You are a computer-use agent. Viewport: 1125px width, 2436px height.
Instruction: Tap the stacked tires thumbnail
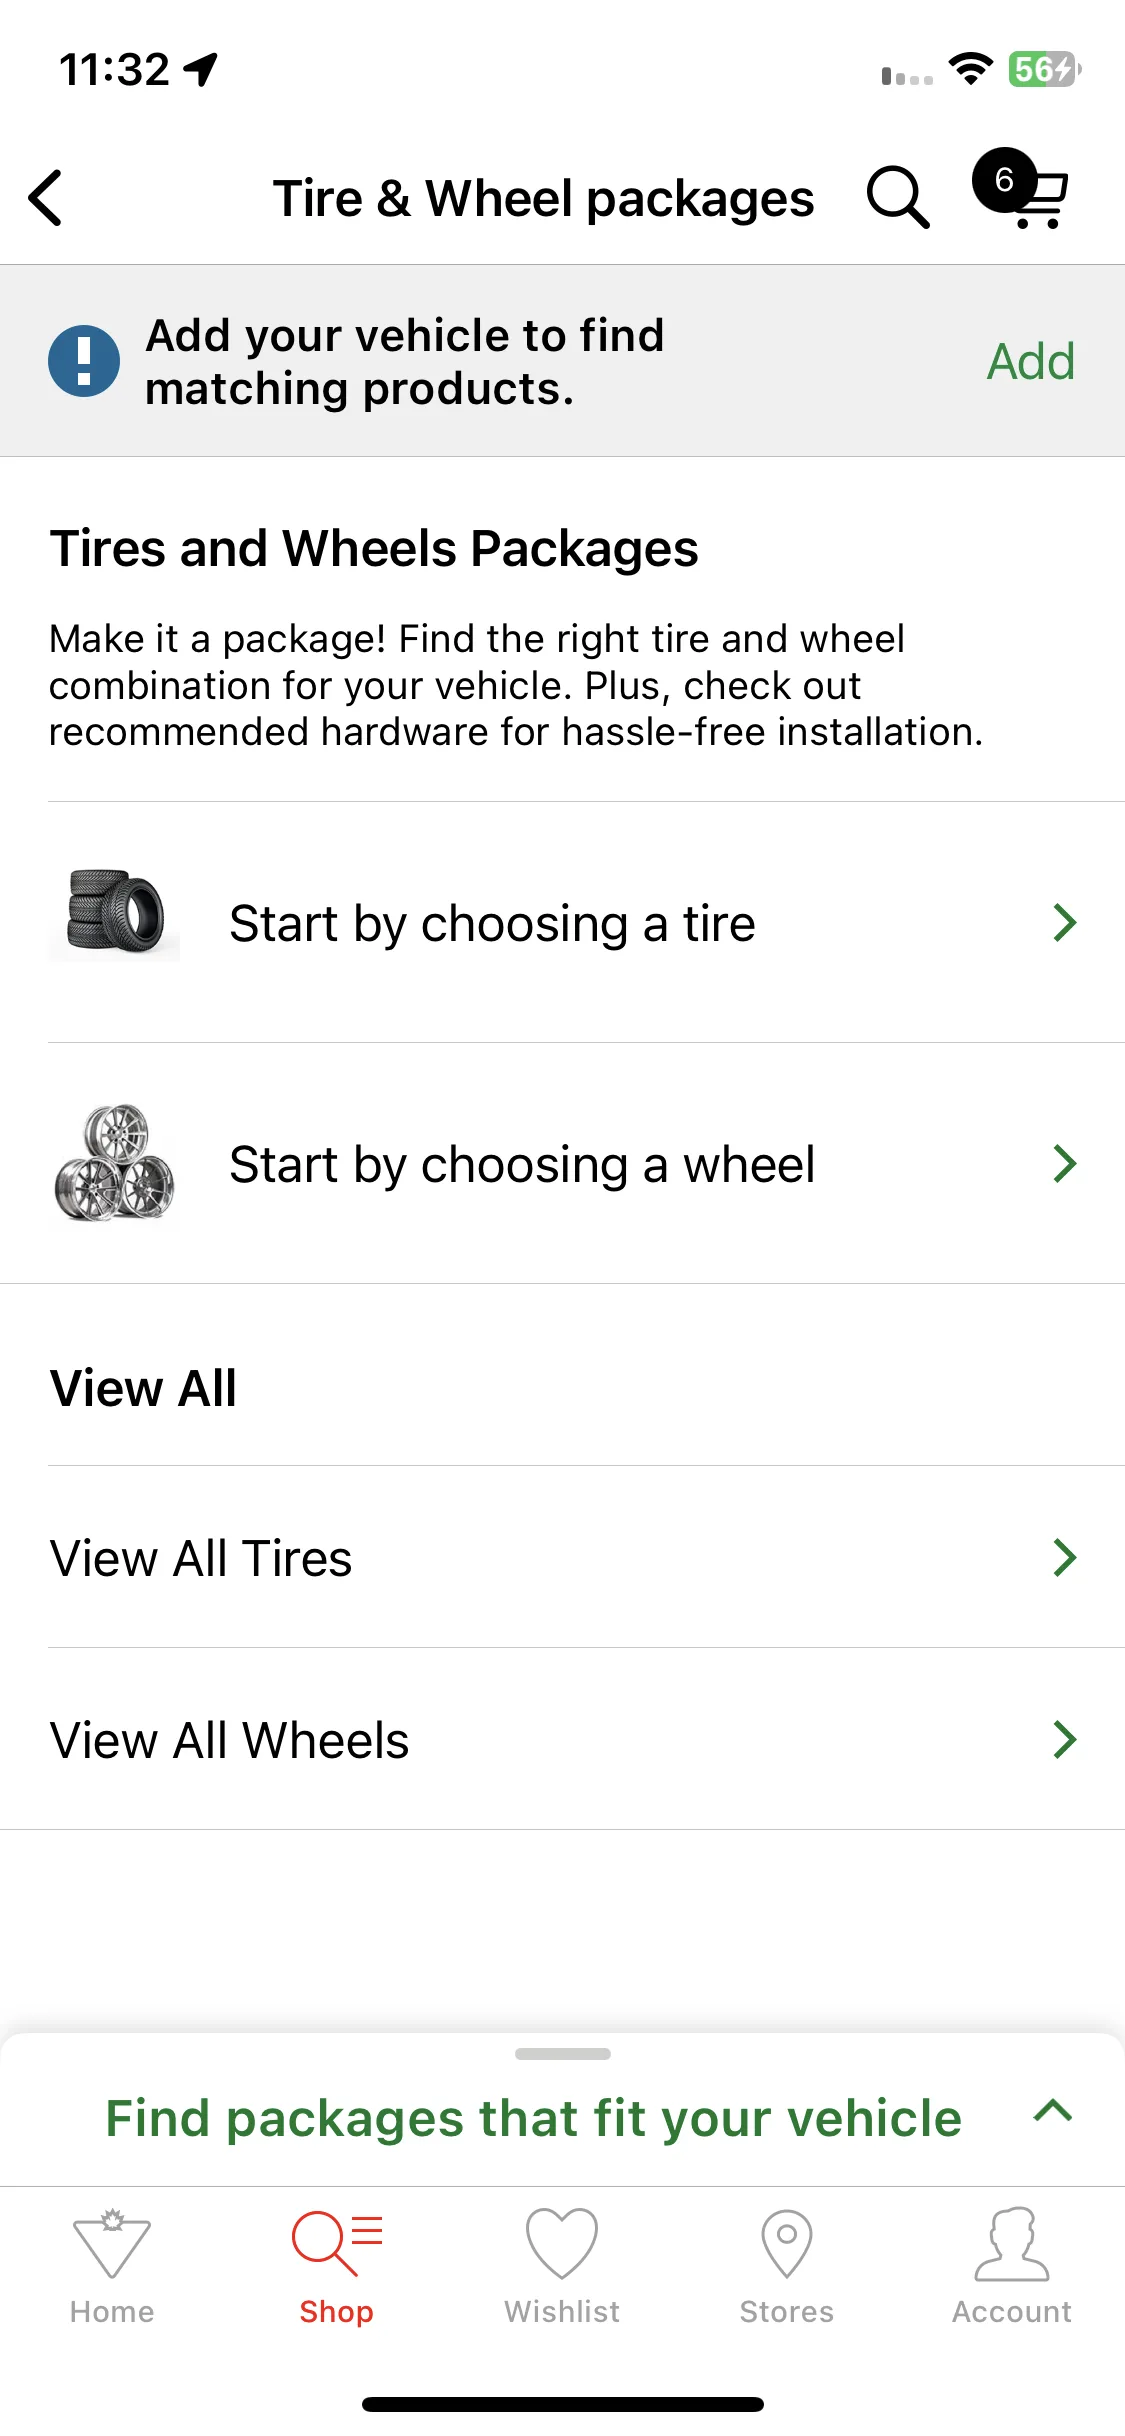click(114, 913)
